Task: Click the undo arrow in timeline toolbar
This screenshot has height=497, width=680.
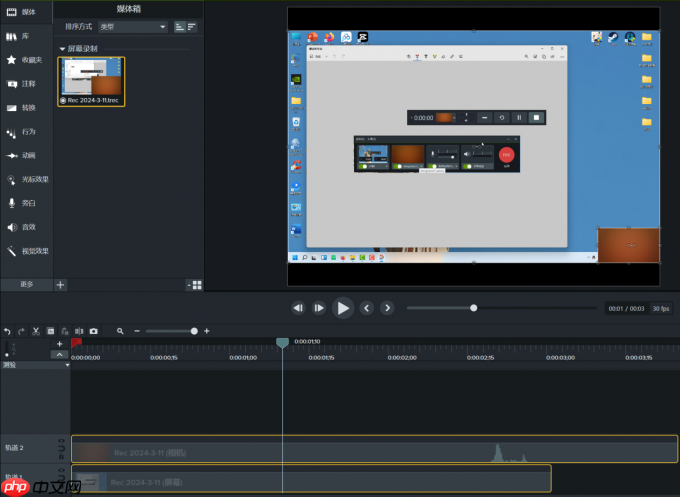Action: click(7, 331)
